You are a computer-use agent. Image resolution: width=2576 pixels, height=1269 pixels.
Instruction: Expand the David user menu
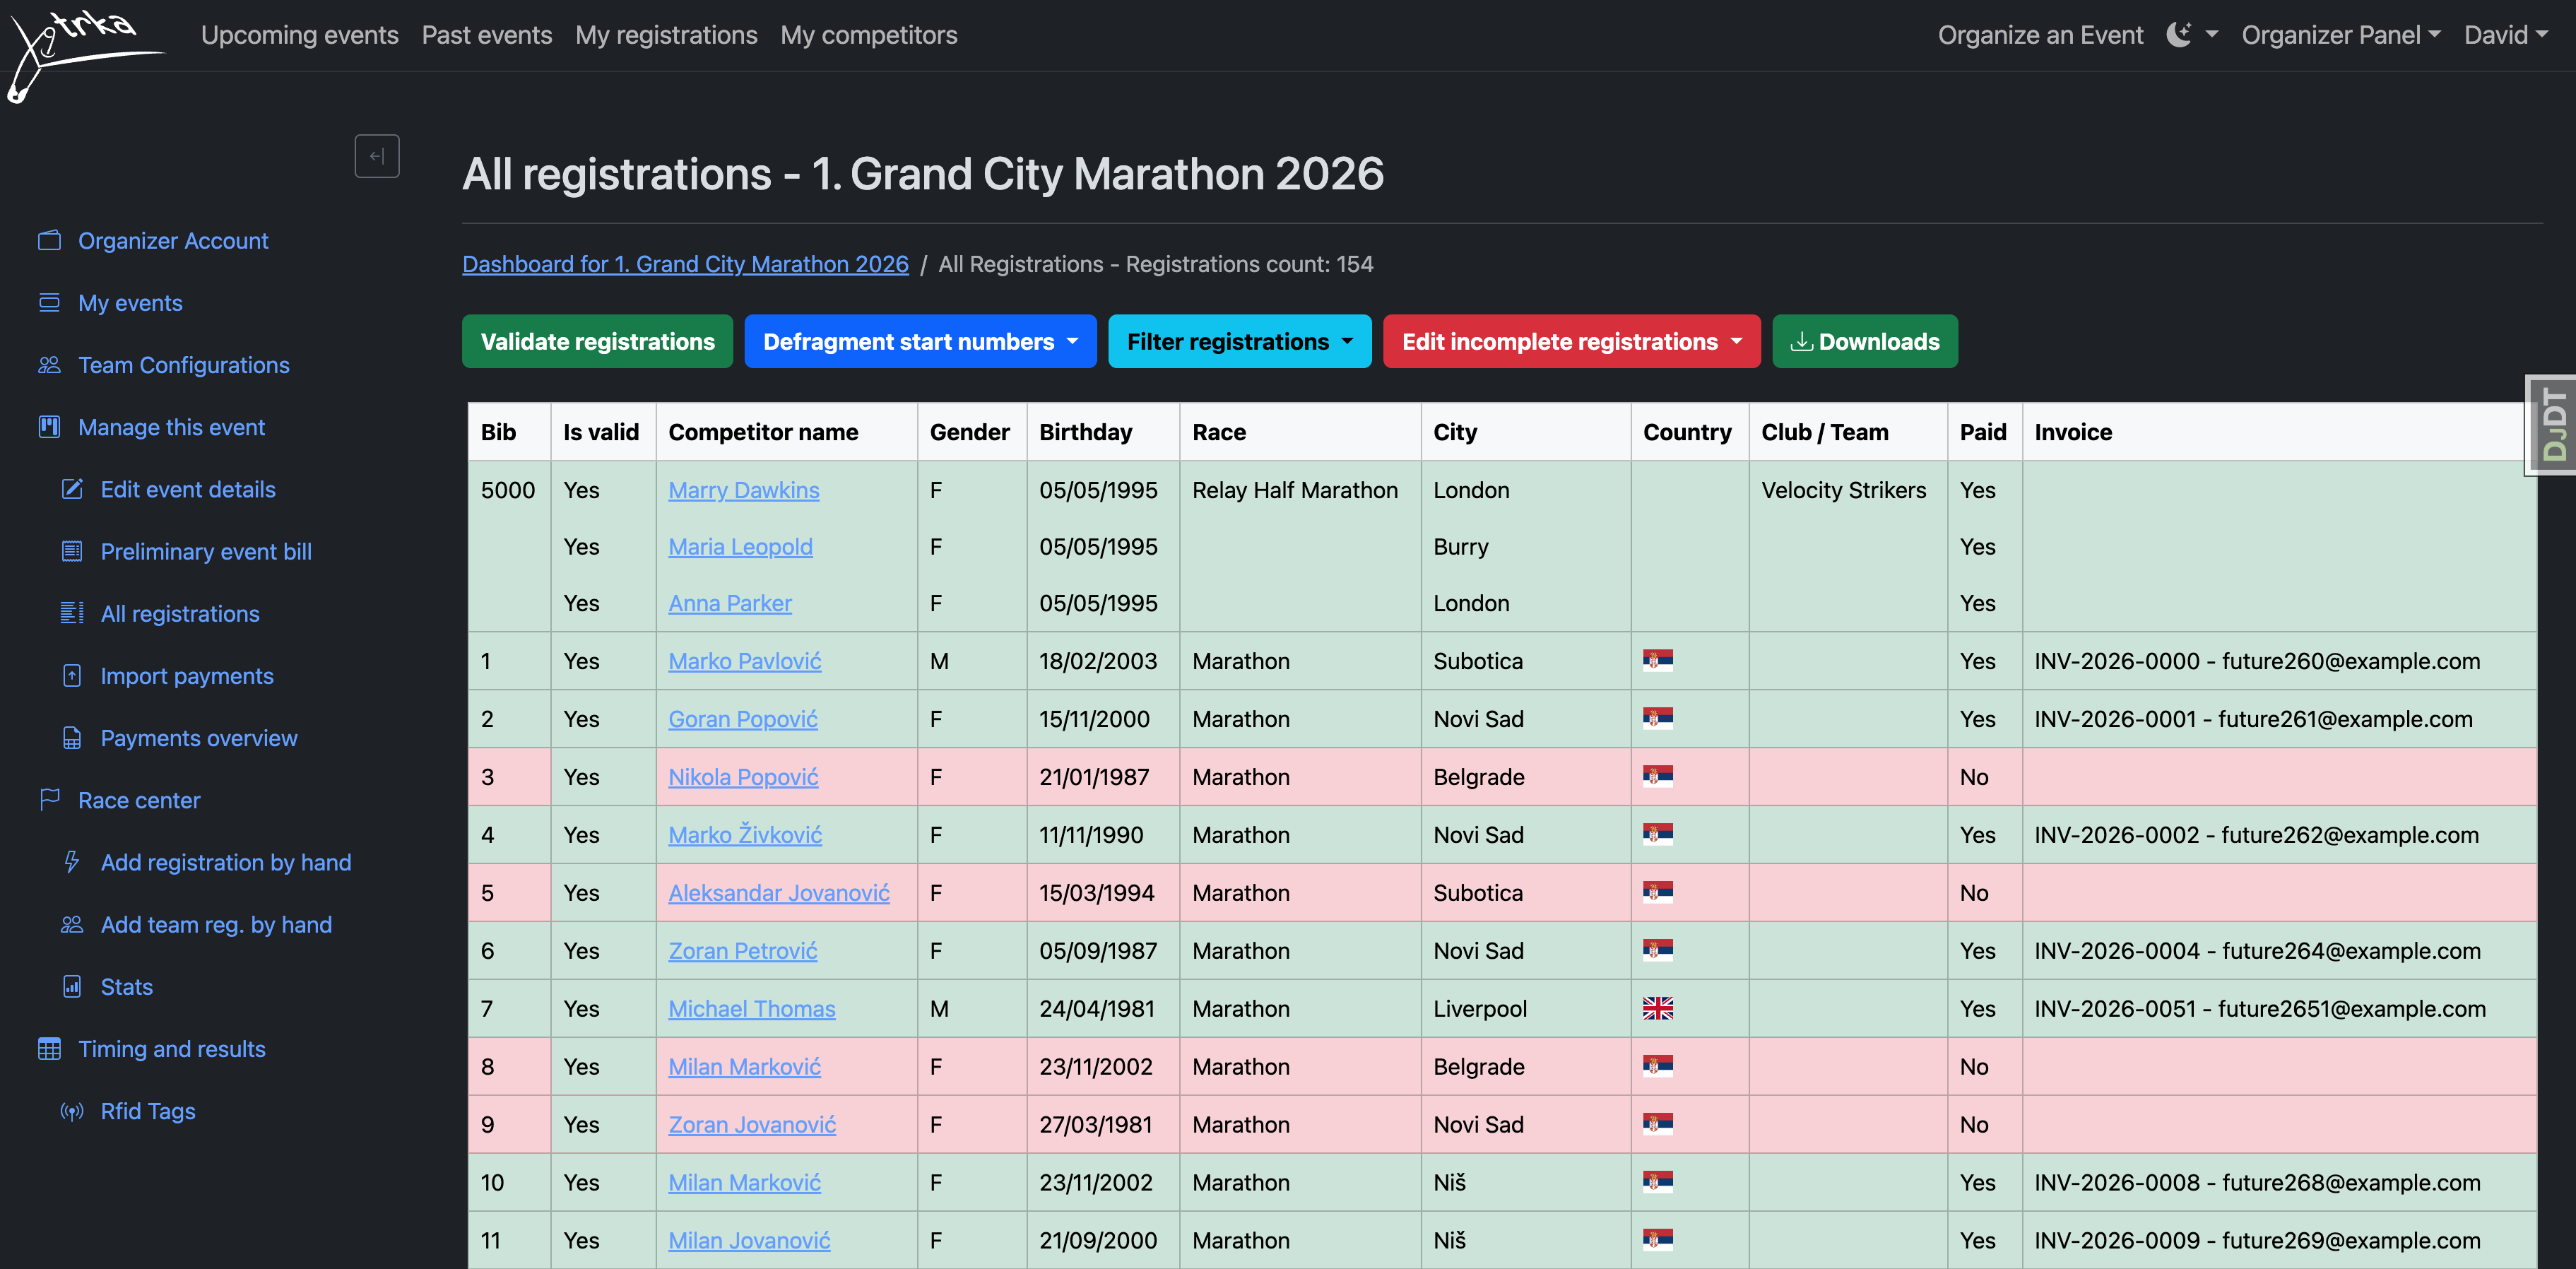point(2505,34)
